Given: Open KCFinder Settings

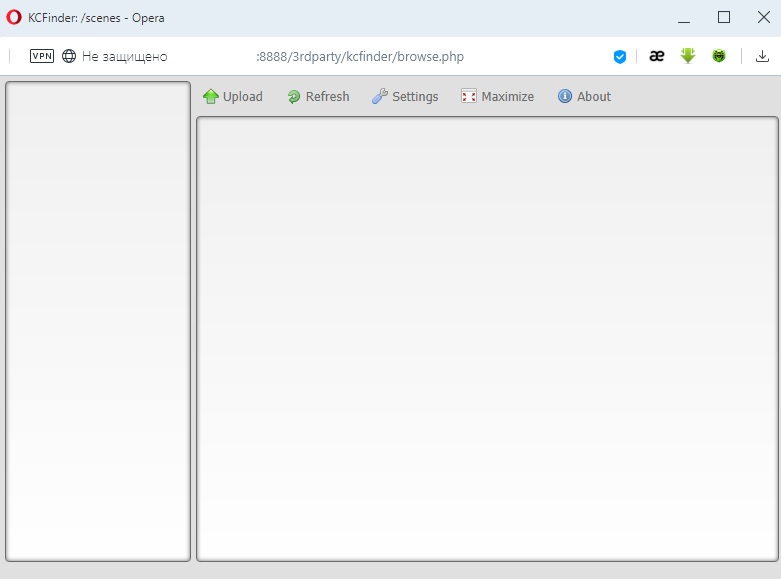Looking at the screenshot, I should 405,97.
